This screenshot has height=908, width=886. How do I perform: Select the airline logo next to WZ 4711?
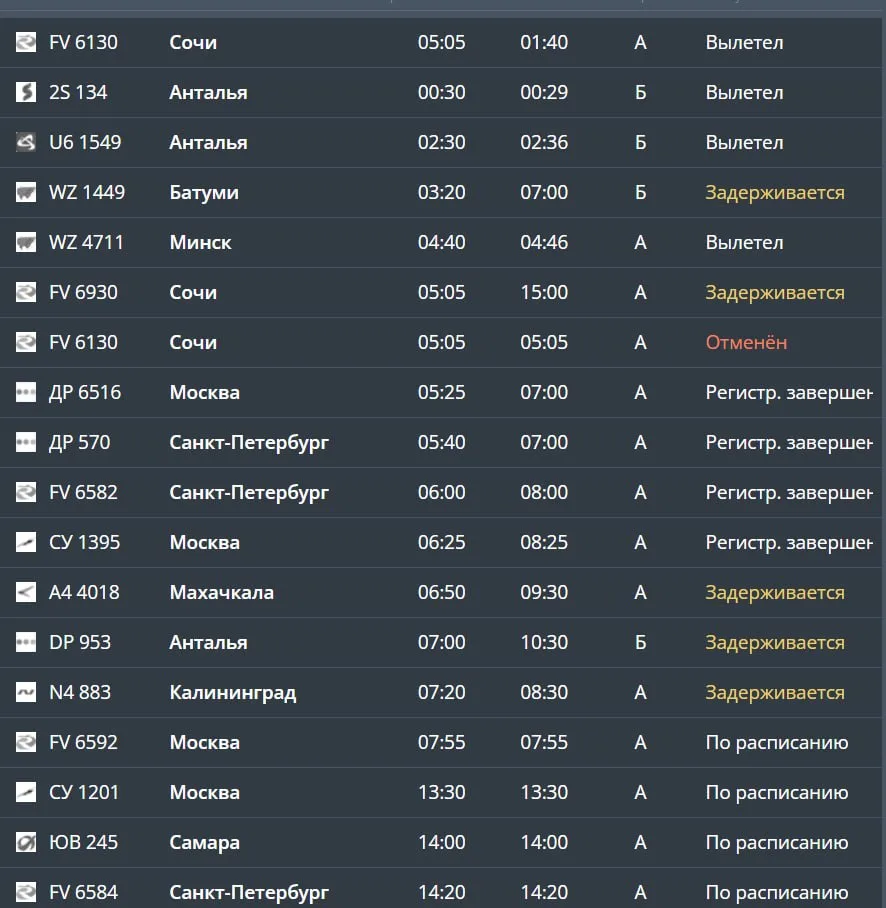pyautogui.click(x=25, y=242)
